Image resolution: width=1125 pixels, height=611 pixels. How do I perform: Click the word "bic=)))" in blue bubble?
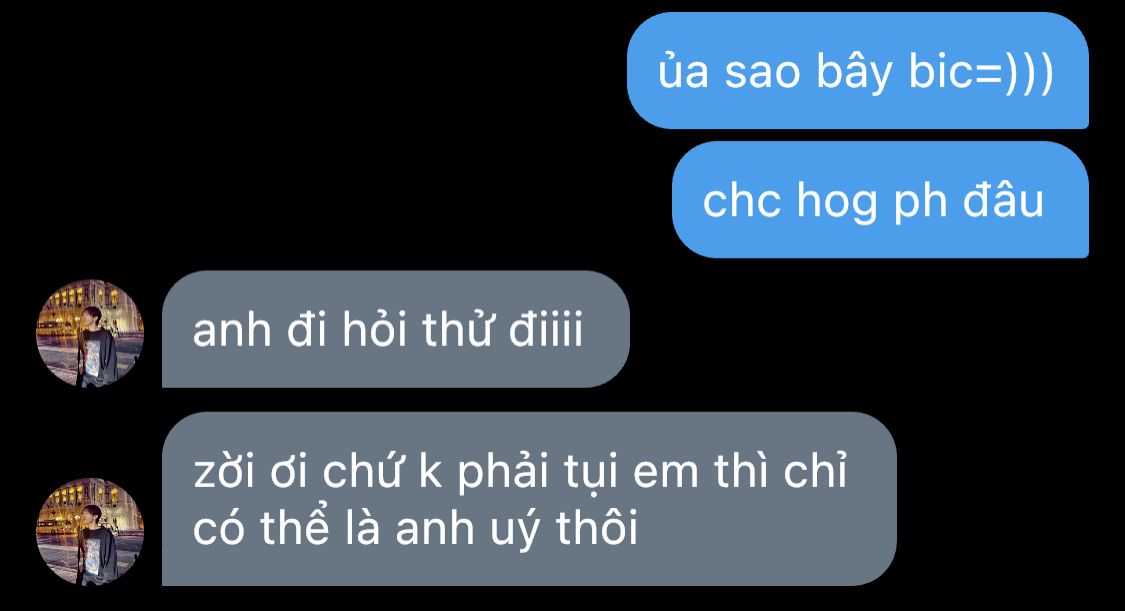981,72
